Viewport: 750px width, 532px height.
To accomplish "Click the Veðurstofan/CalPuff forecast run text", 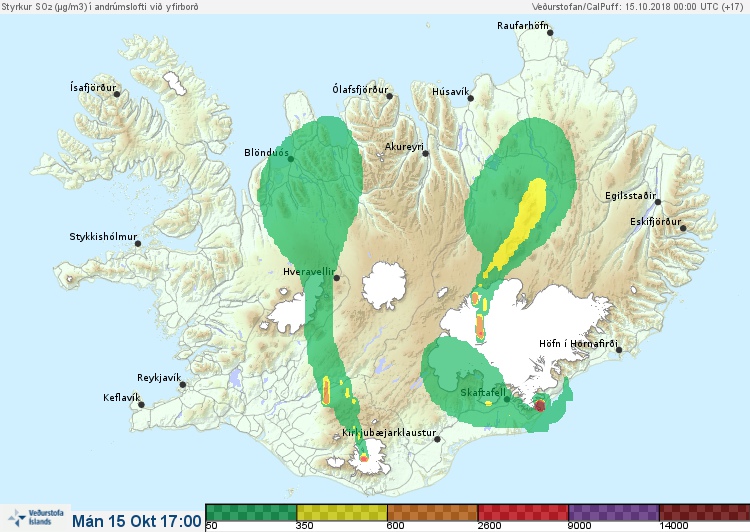I will pyautogui.click(x=638, y=7).
